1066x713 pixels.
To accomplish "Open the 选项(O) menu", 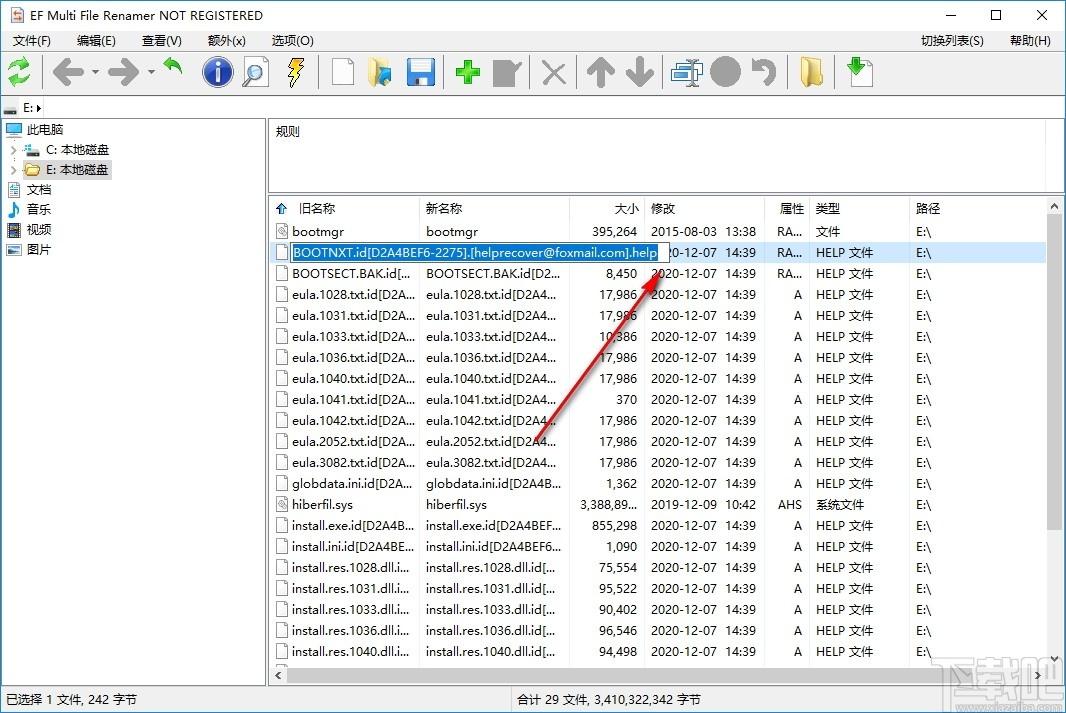I will (292, 41).
